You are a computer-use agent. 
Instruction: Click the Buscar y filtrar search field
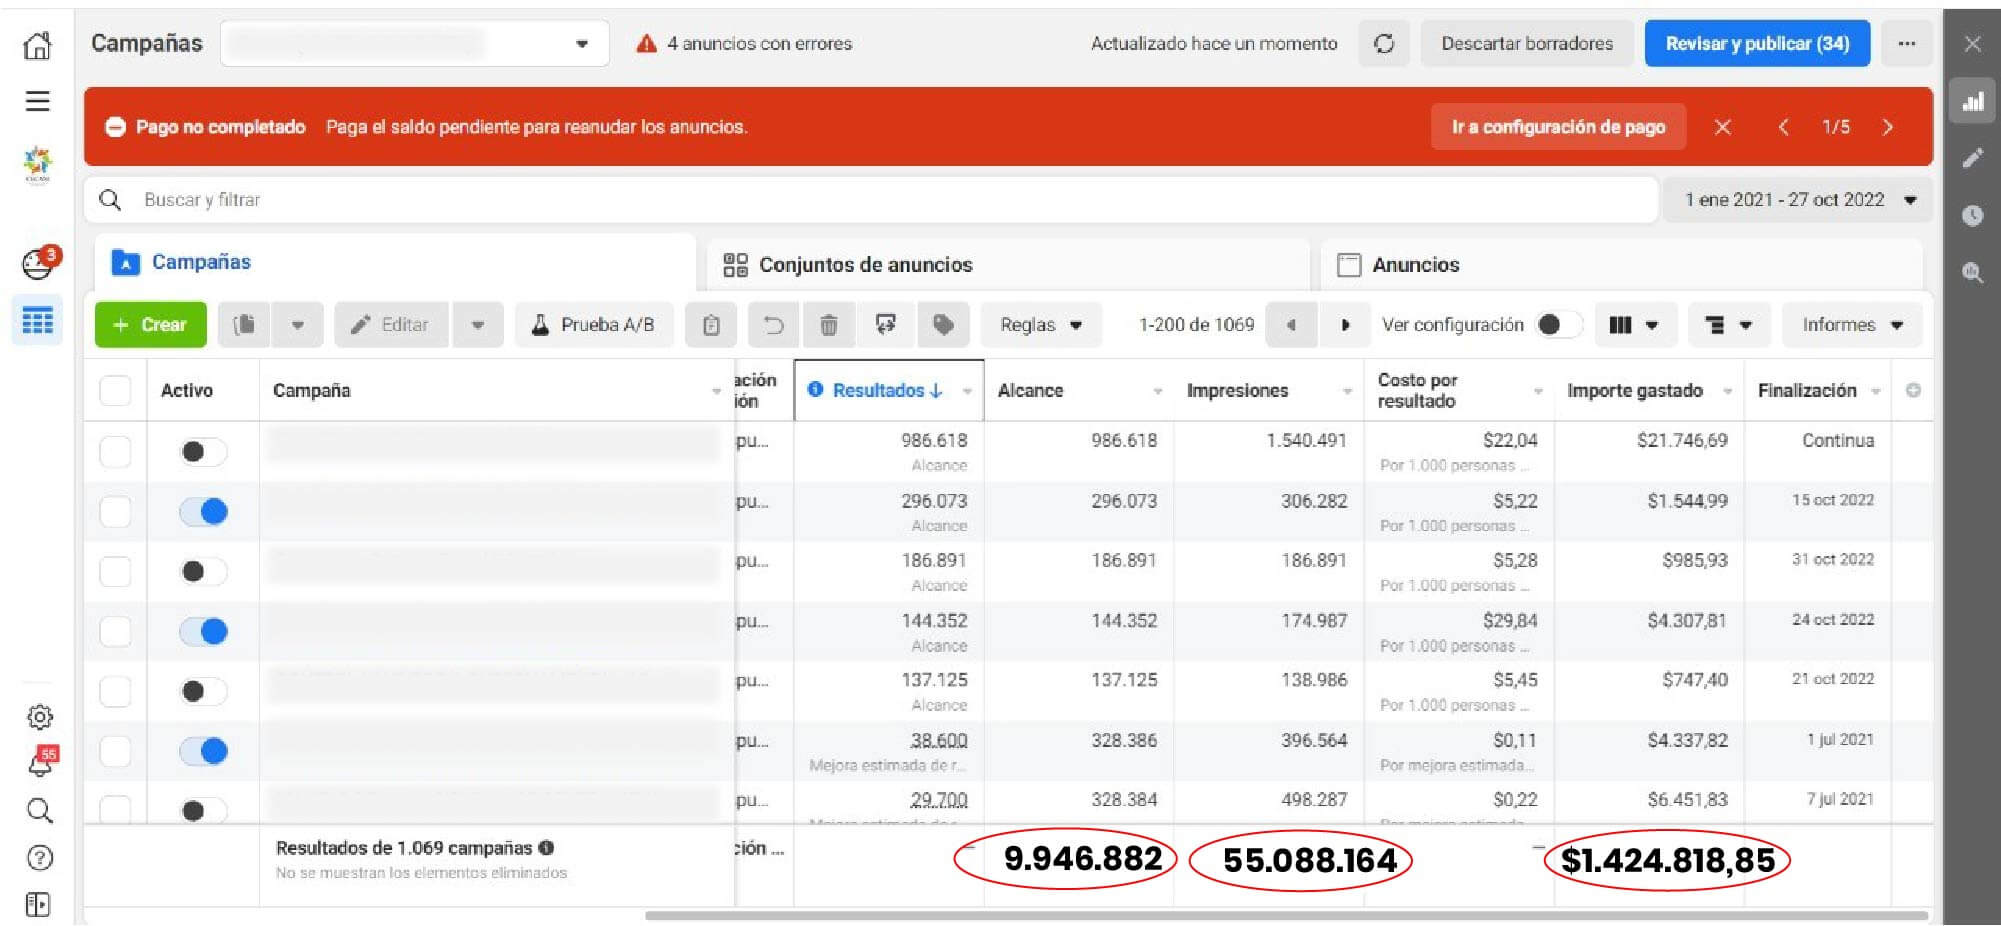point(870,200)
